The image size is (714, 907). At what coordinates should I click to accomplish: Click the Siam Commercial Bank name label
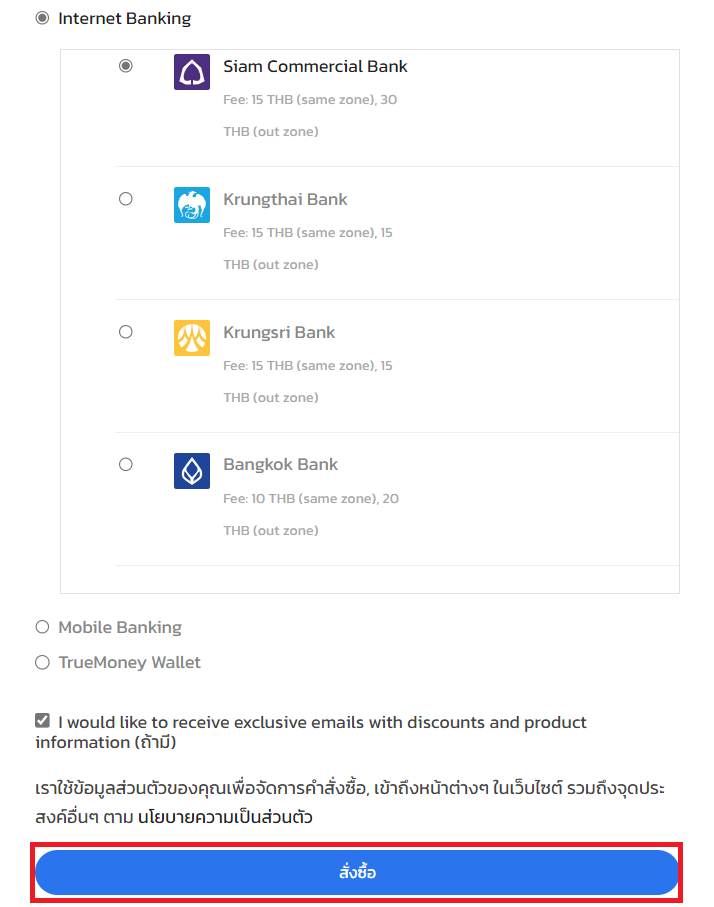point(315,66)
